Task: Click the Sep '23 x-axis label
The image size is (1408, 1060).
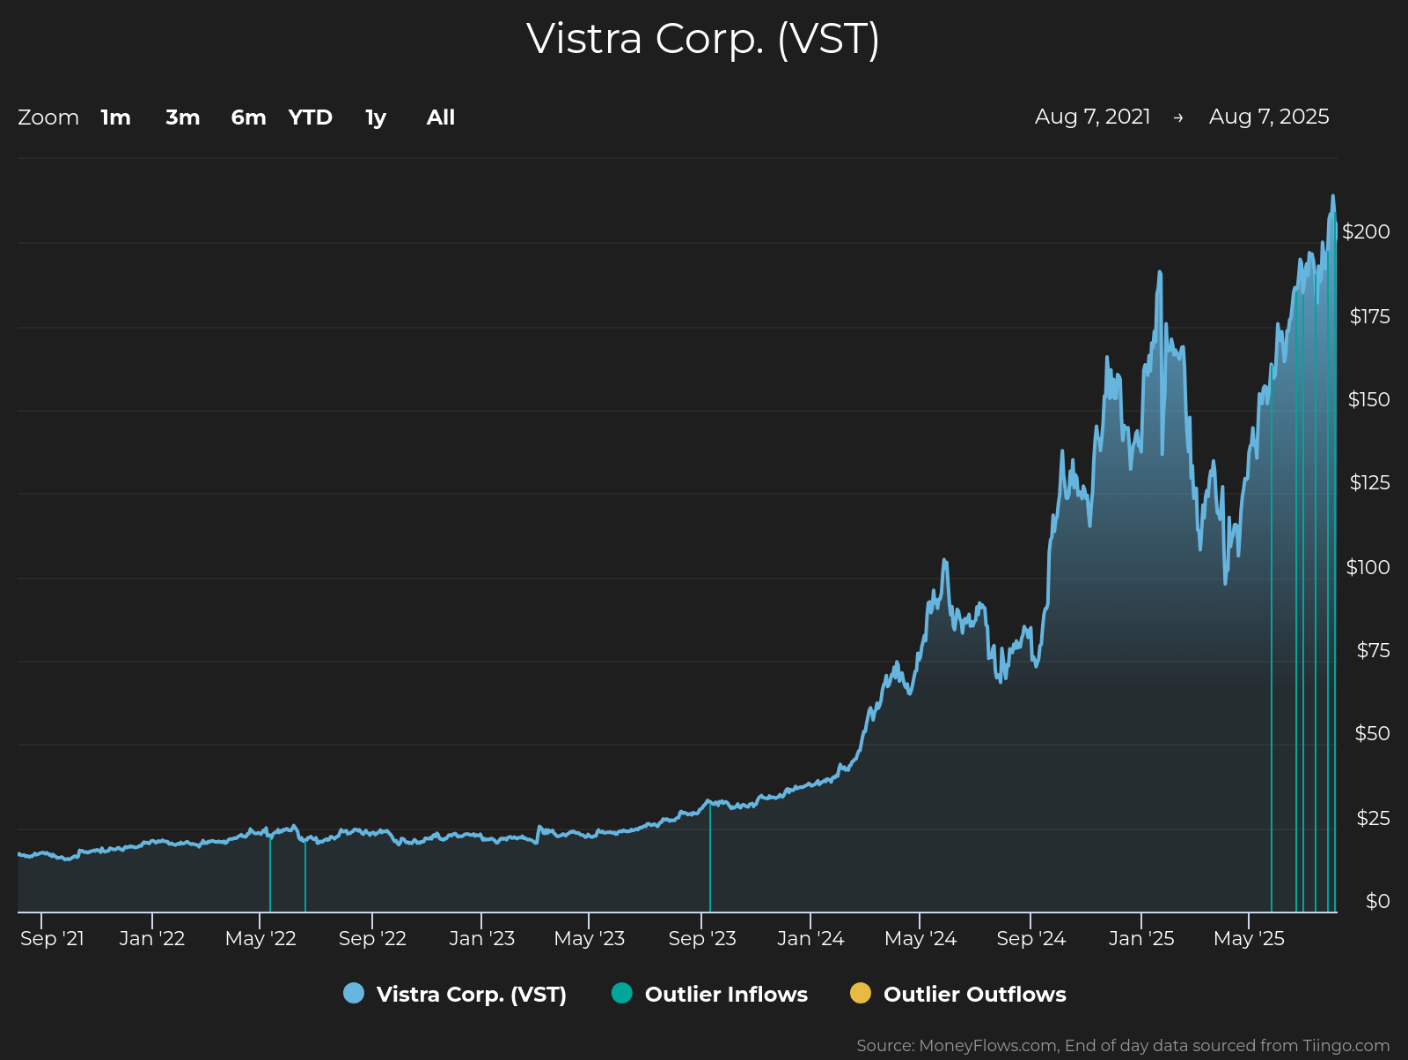Action: pos(702,939)
